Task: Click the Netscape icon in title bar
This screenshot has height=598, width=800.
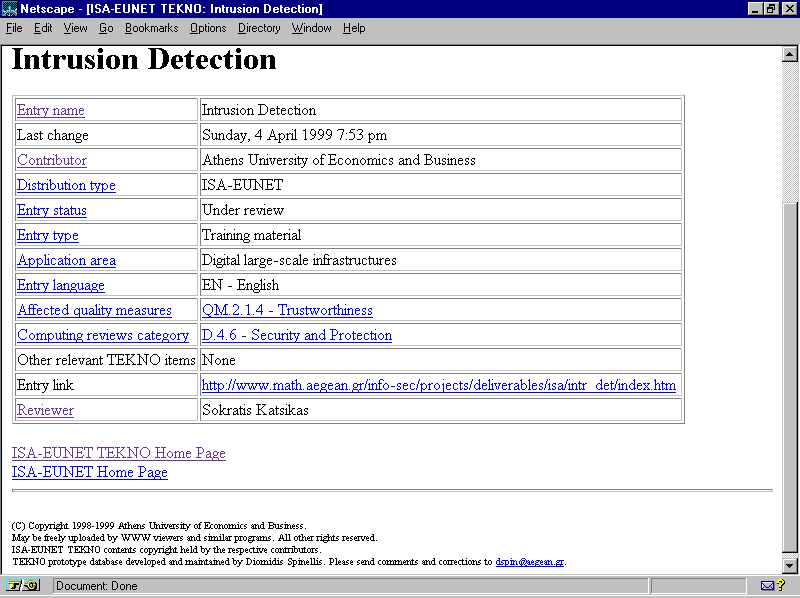Action: (x=9, y=9)
